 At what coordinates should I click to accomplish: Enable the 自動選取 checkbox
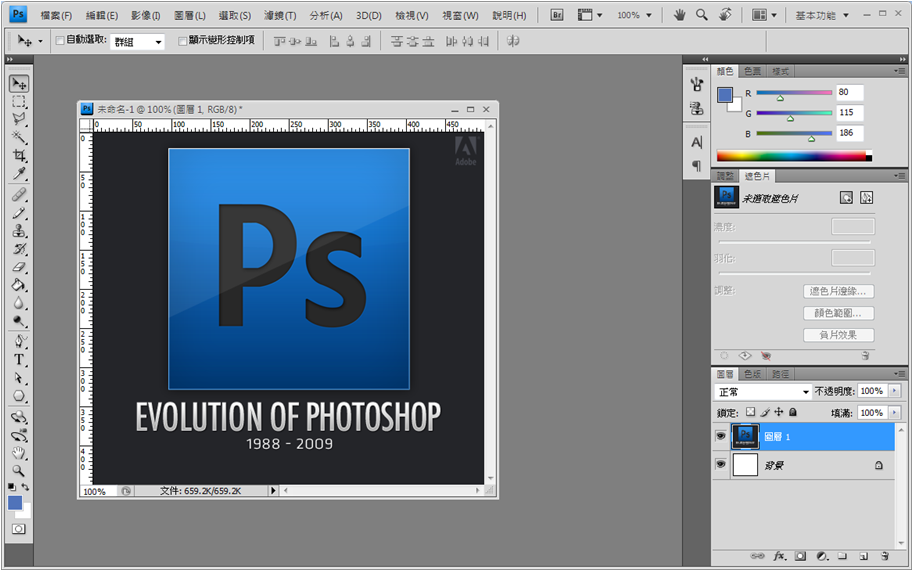pyautogui.click(x=60, y=41)
